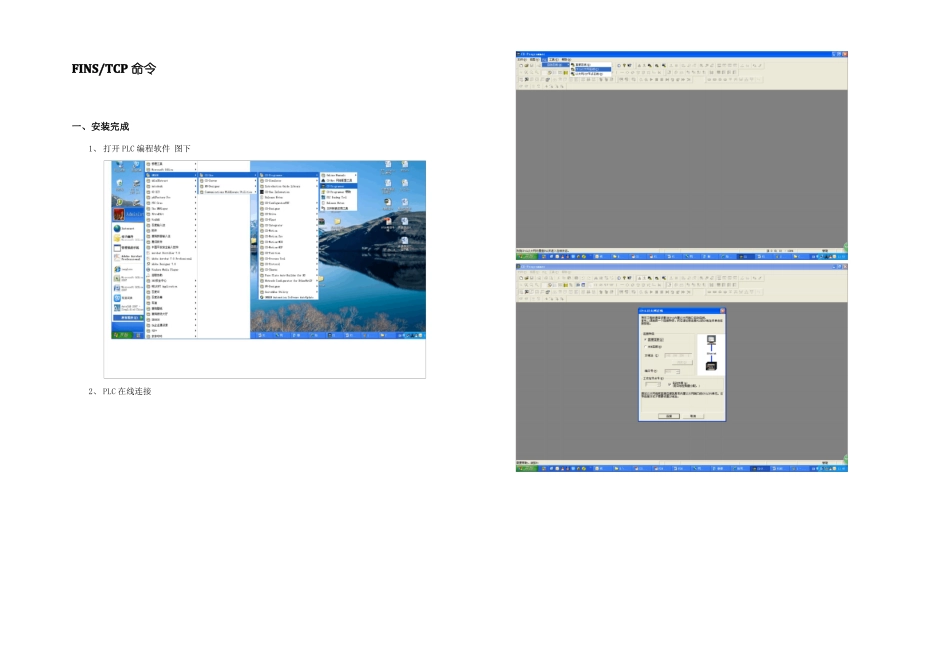The height and width of the screenshot is (672, 950).
Task: Open OMRON Automation Software AutoUpdate entry
Action: (x=290, y=297)
